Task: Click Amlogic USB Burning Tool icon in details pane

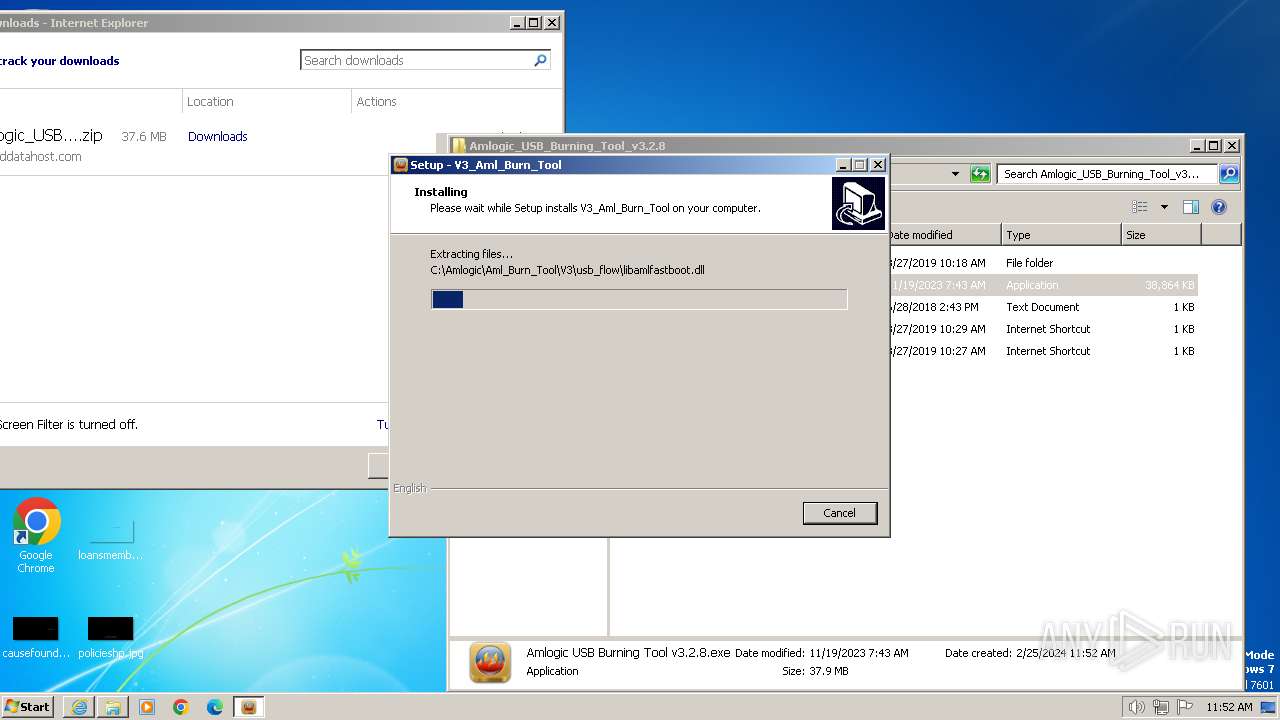Action: [x=490, y=662]
